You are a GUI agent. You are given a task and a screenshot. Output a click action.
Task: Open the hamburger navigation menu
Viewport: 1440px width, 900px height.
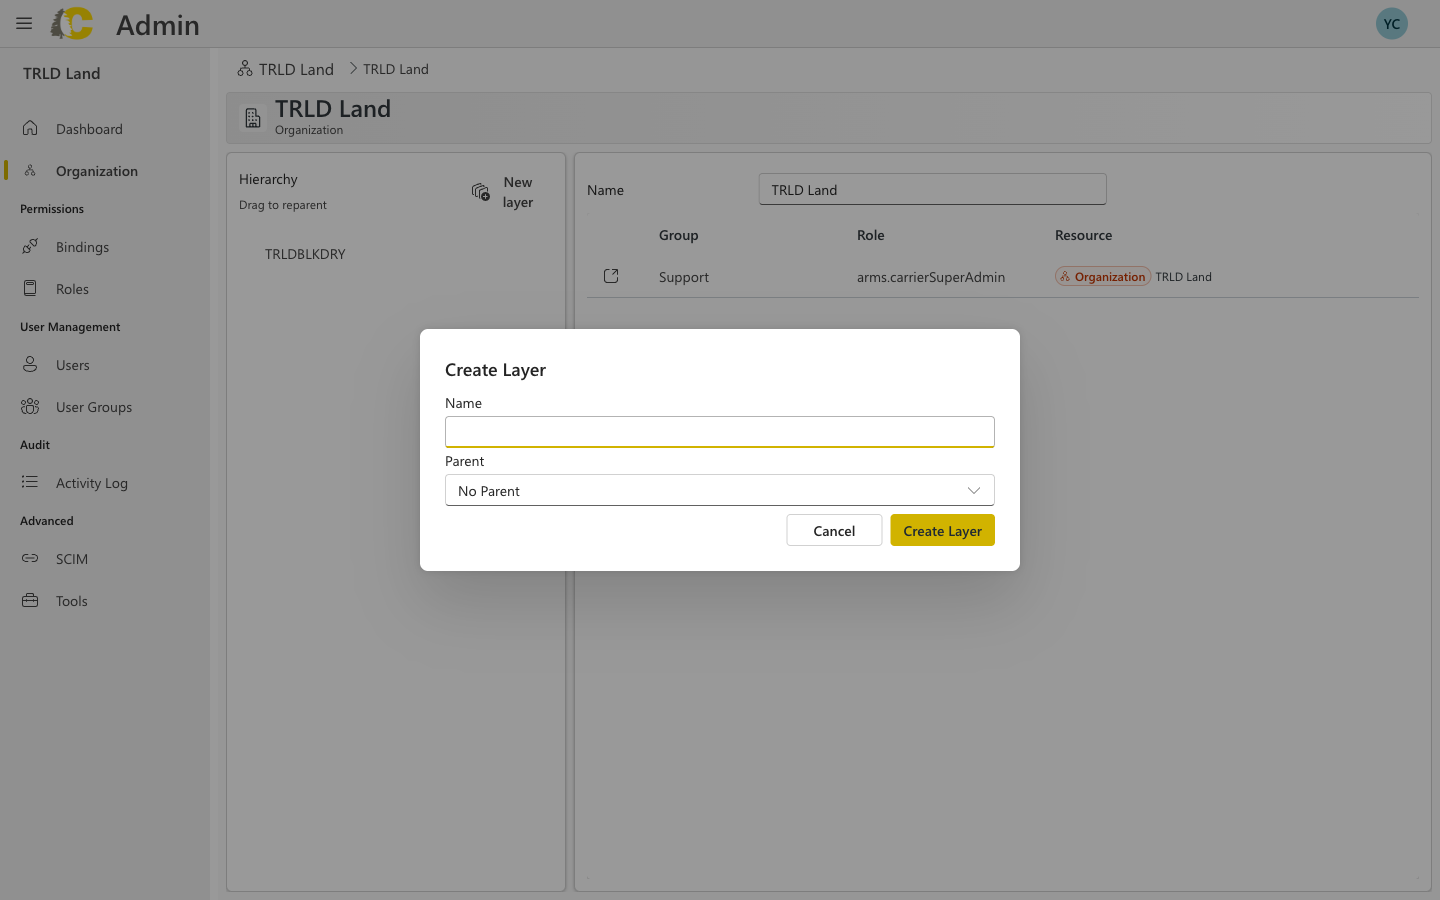23,23
